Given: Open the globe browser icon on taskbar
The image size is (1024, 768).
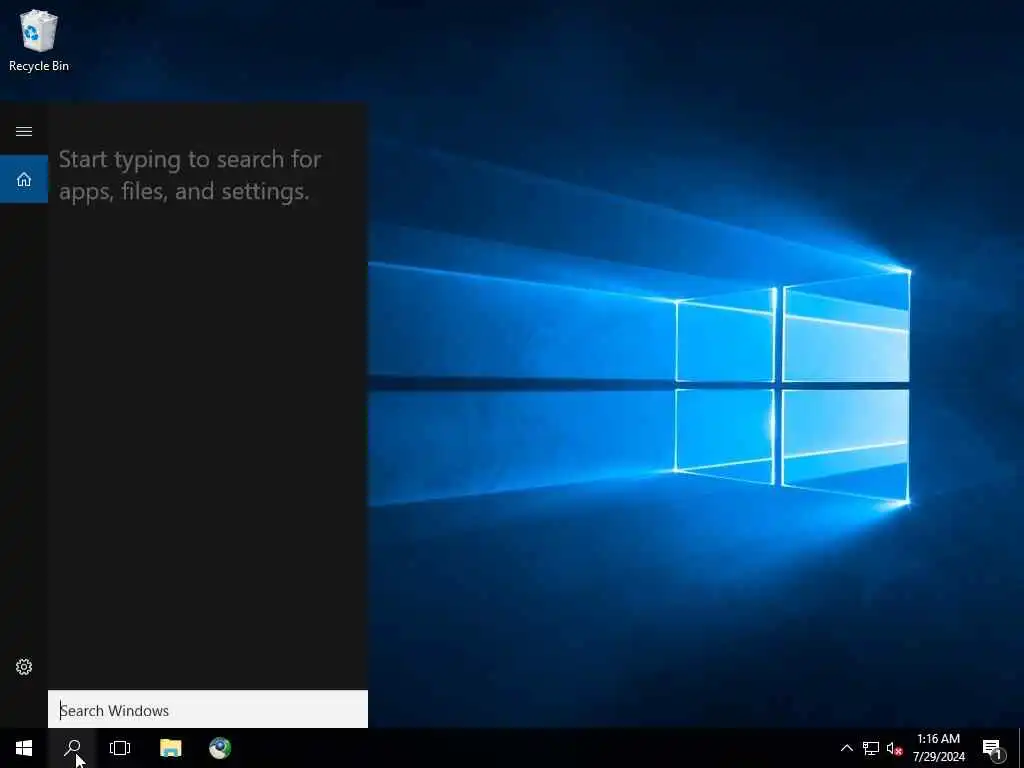Looking at the screenshot, I should (x=220, y=748).
